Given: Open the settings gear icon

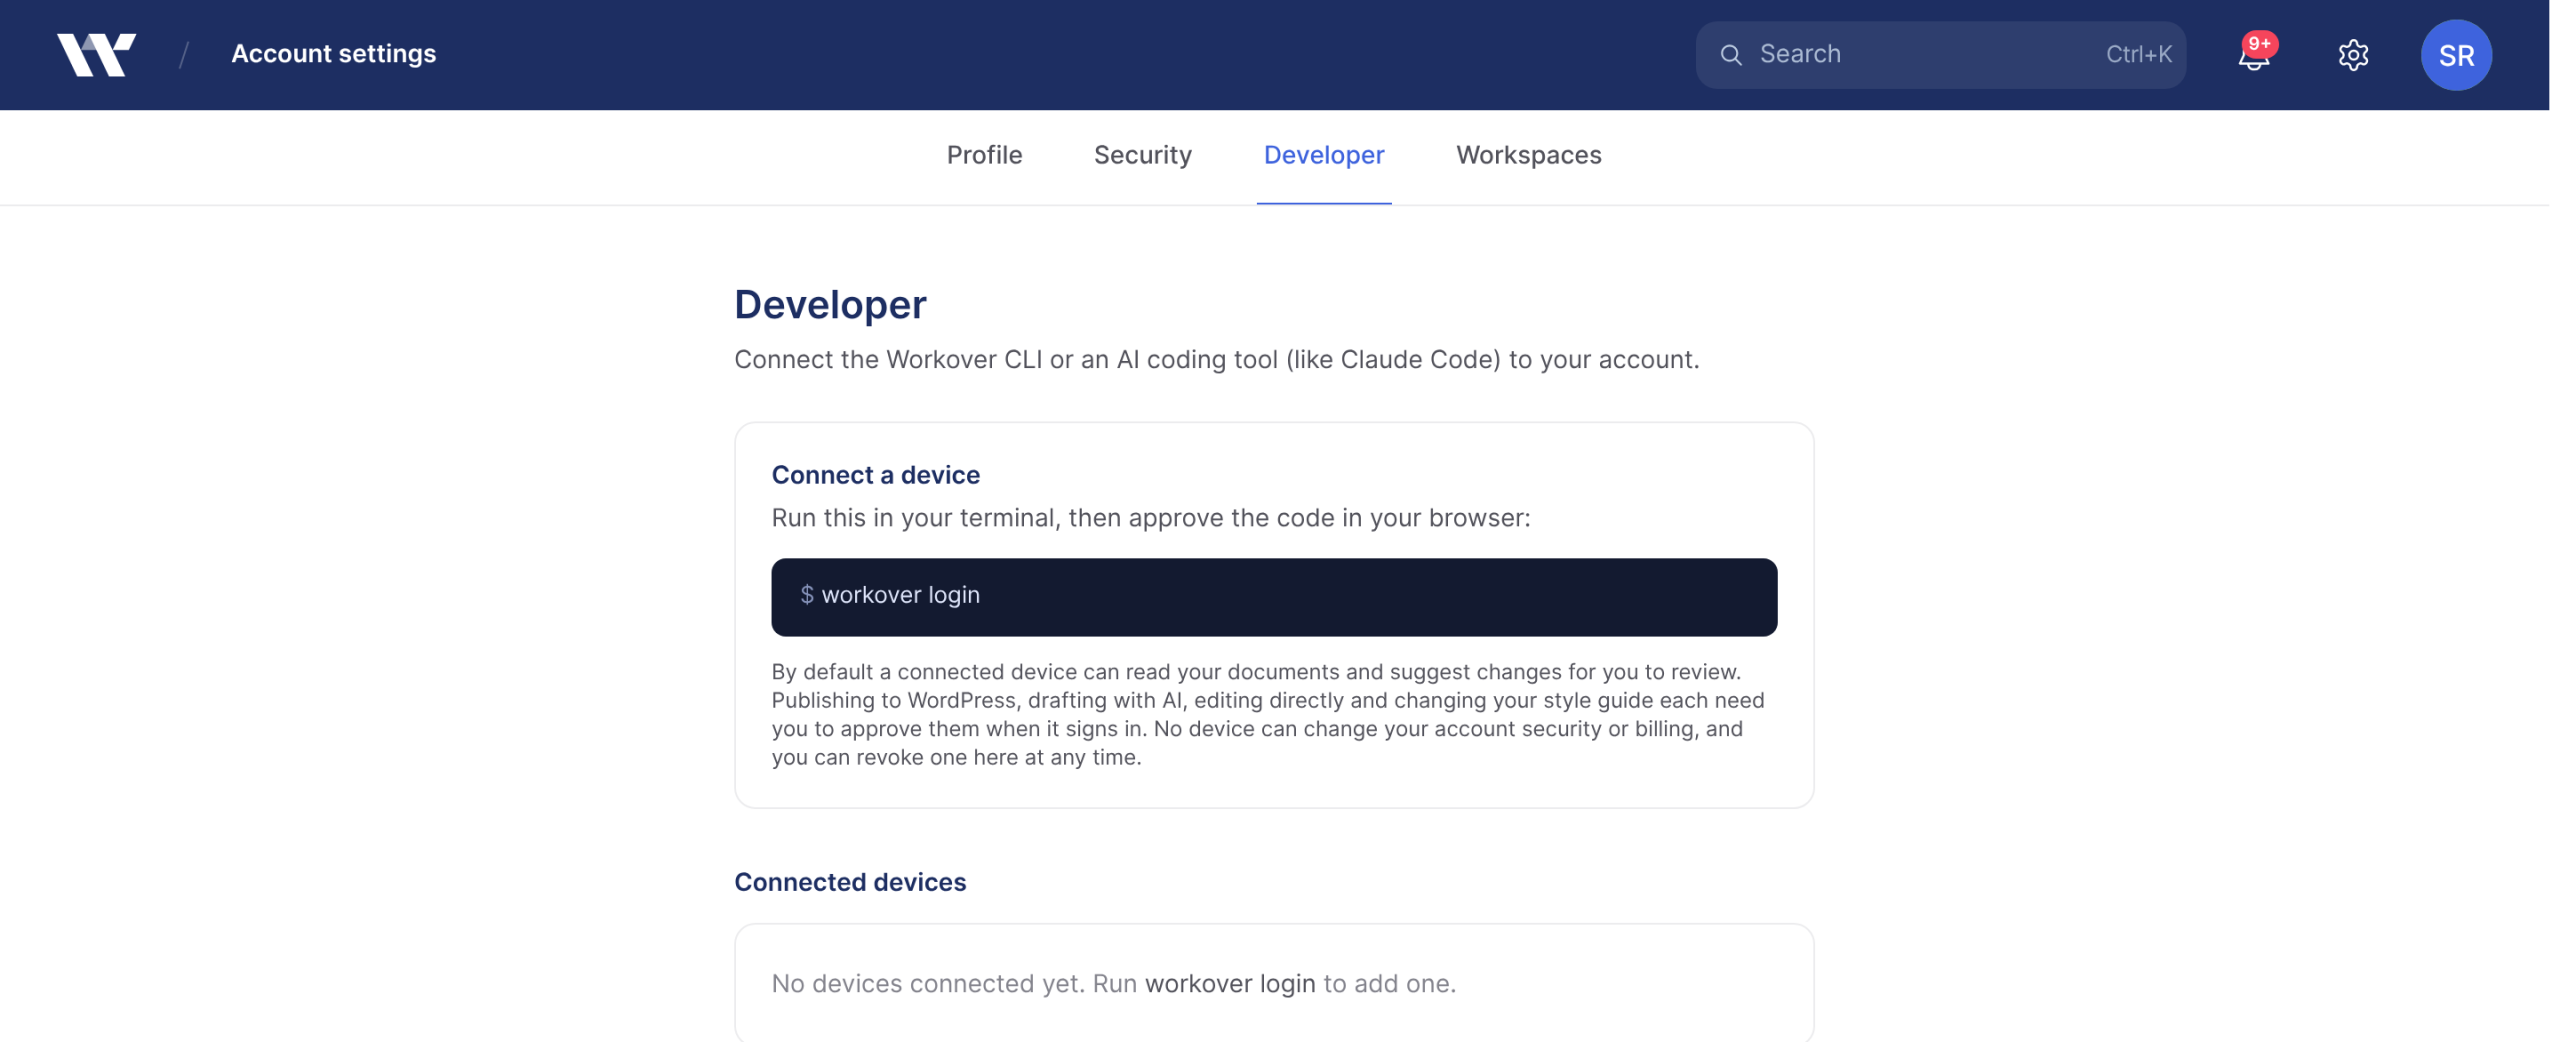Looking at the screenshot, I should click(2353, 55).
